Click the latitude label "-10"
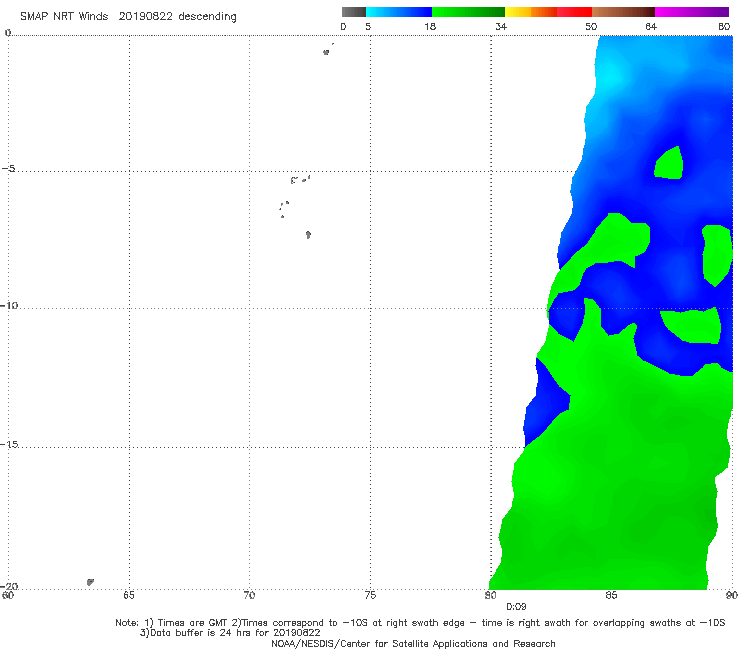740x650 pixels. pos(9,305)
